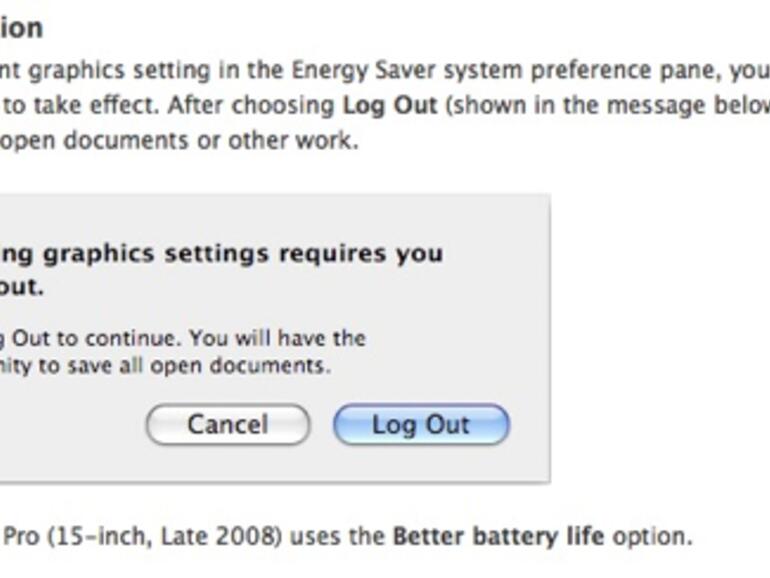Image resolution: width=770 pixels, height=578 pixels.
Task: Click the dialog title about graphics settings
Action: tap(222, 253)
